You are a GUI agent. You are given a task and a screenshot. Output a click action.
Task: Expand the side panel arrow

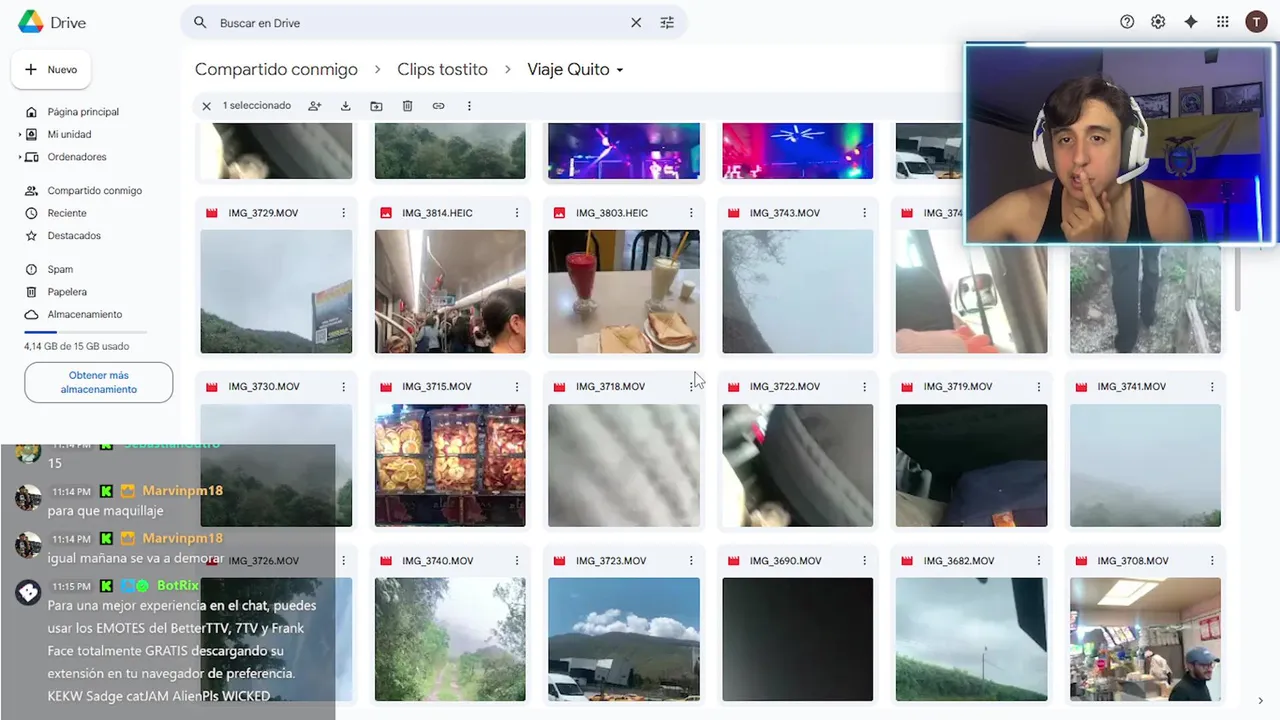[x=1260, y=701]
